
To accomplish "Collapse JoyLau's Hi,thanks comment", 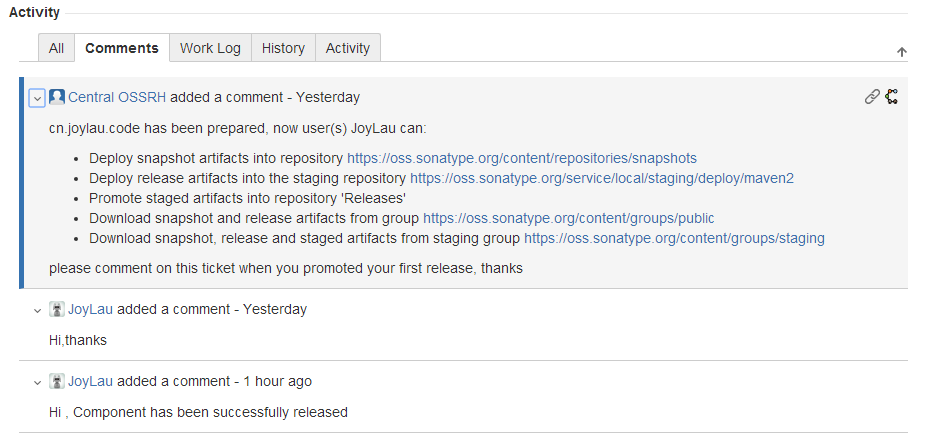I will coord(37,310).
